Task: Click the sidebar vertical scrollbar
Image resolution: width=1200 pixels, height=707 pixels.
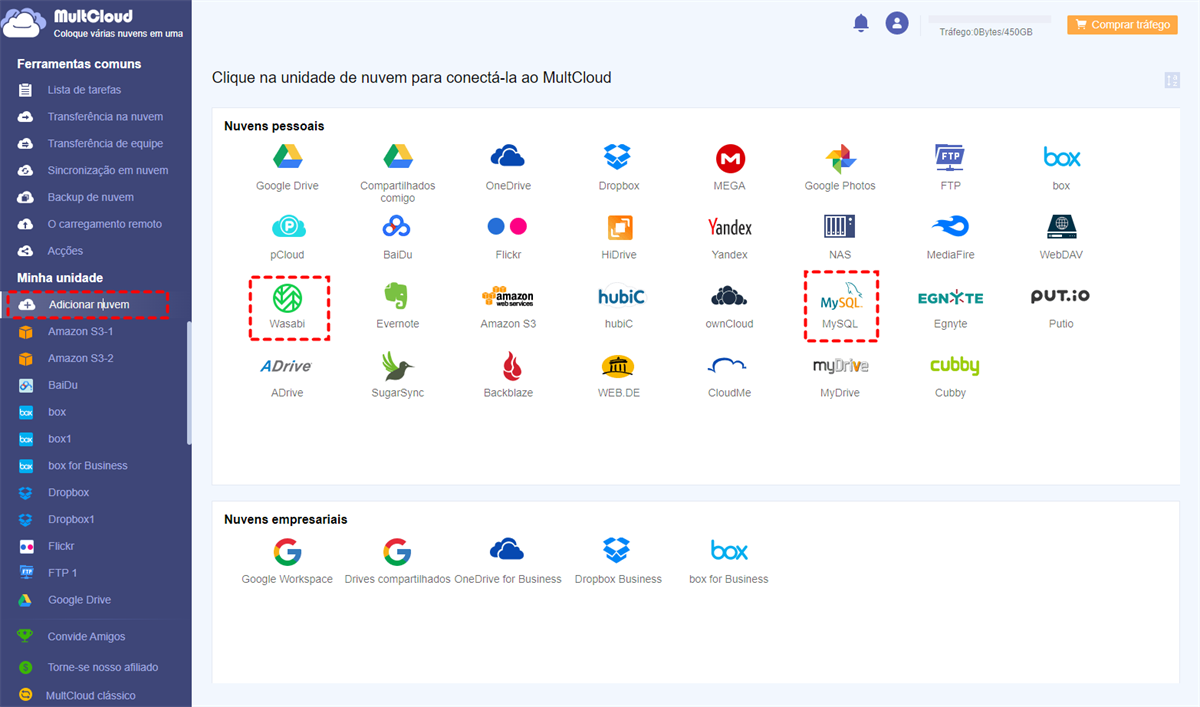Action: (x=189, y=383)
